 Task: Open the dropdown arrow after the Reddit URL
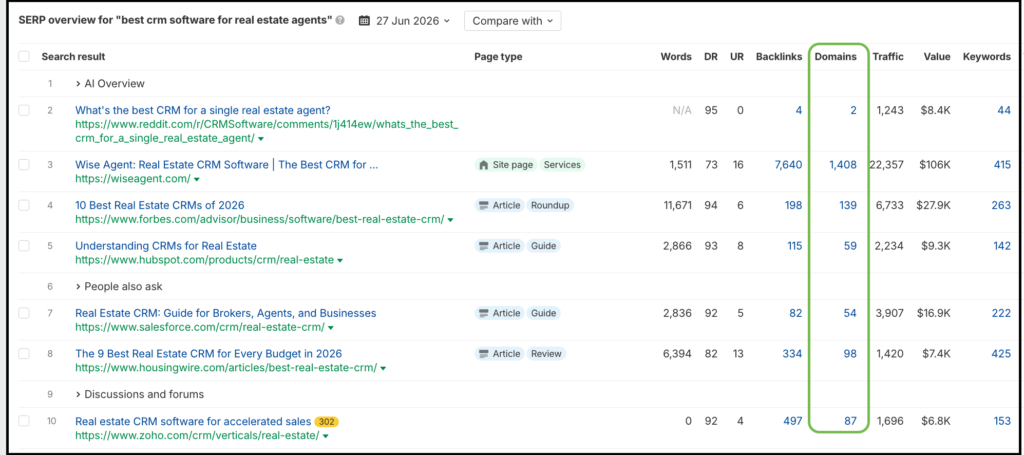click(261, 139)
